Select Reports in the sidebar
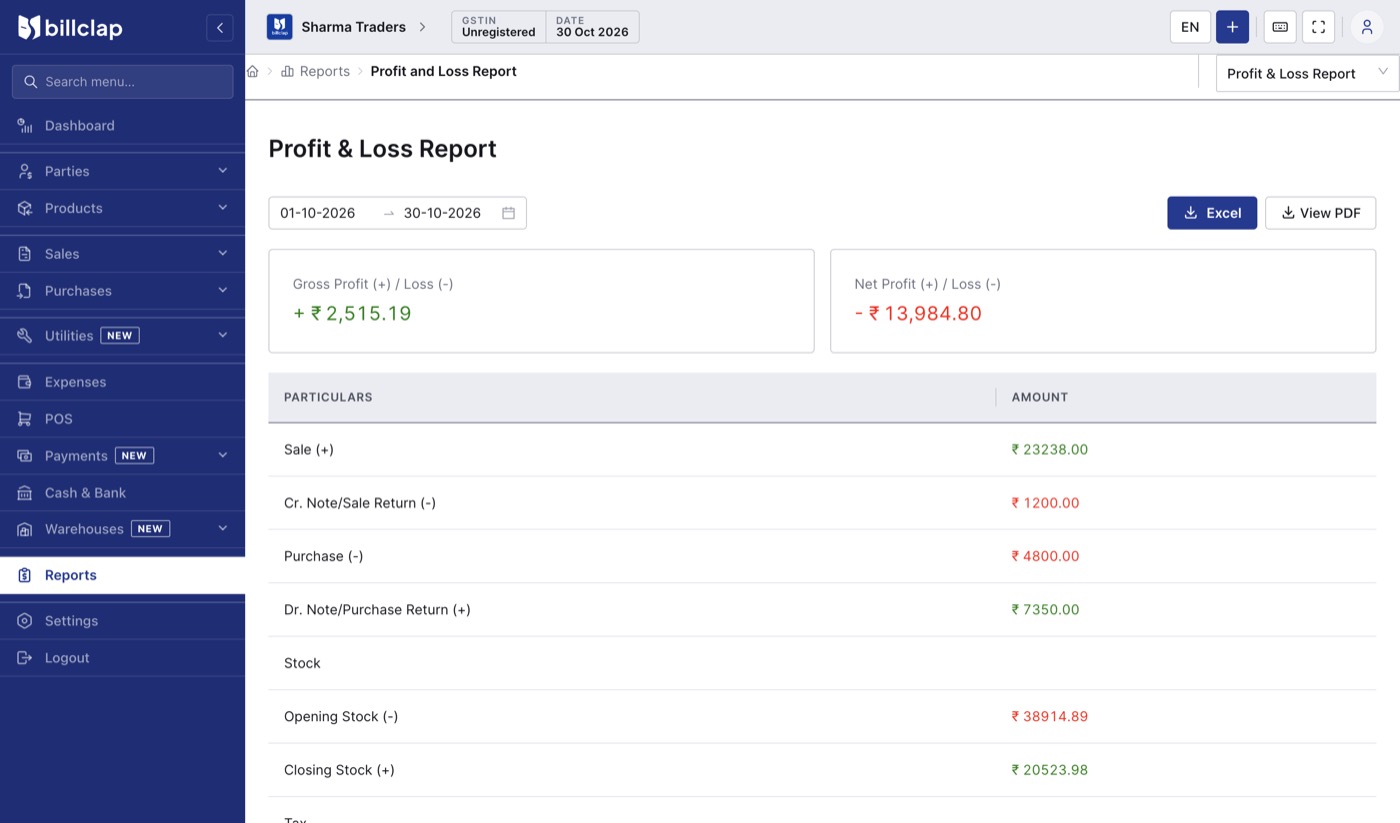The height and width of the screenshot is (823, 1400). coord(122,575)
